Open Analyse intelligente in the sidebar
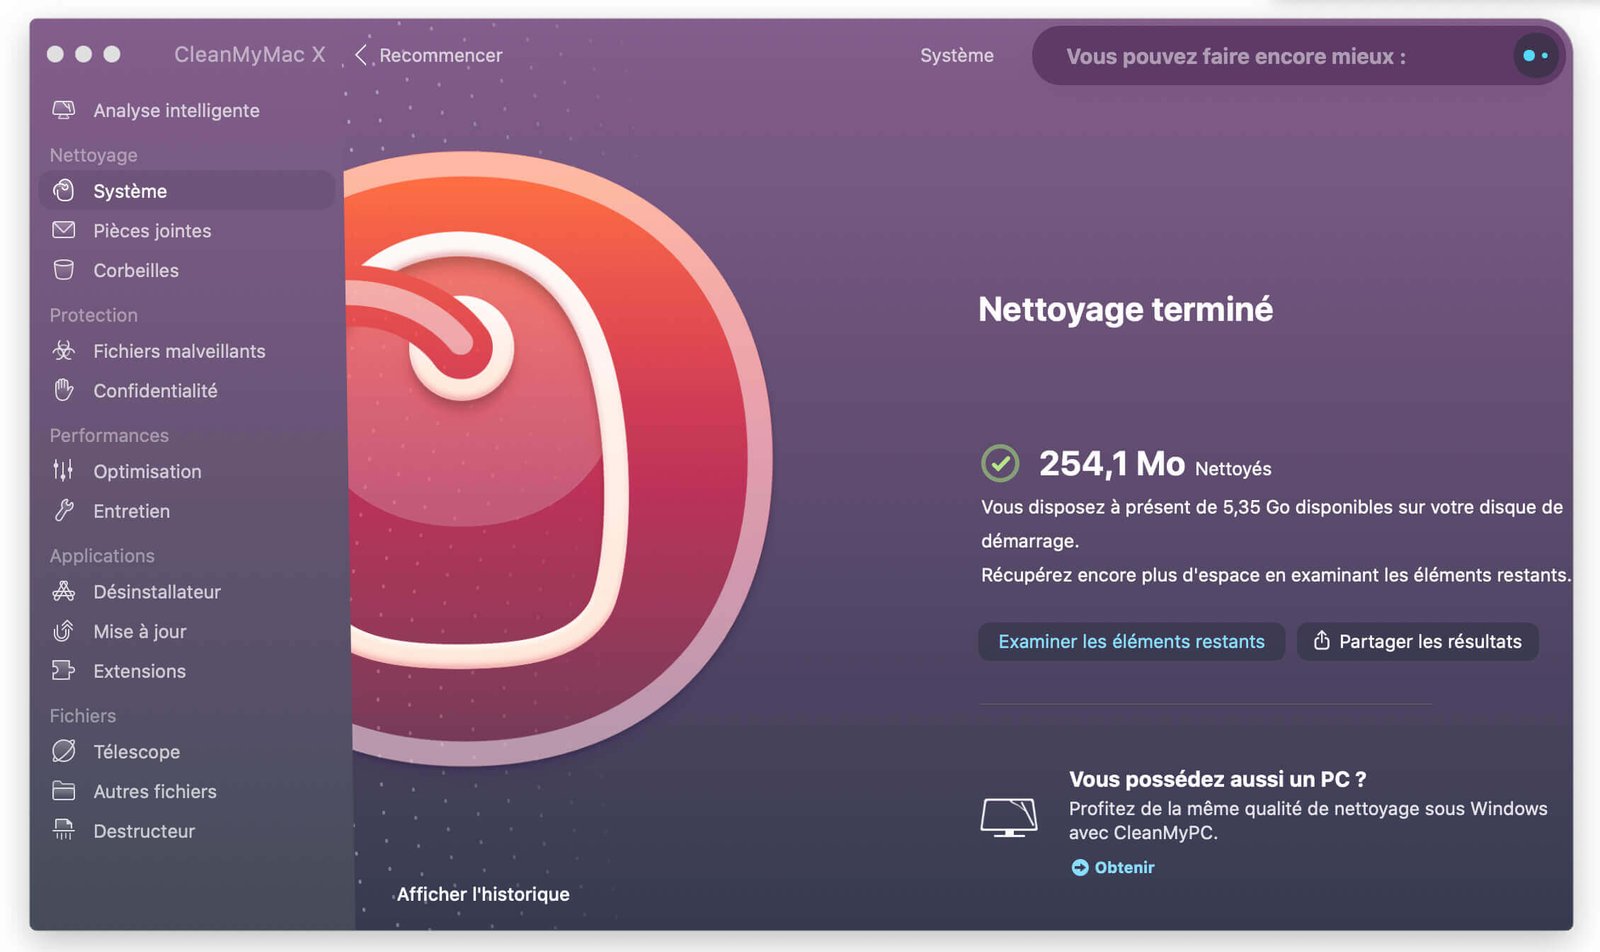The height and width of the screenshot is (952, 1600). coord(186,110)
